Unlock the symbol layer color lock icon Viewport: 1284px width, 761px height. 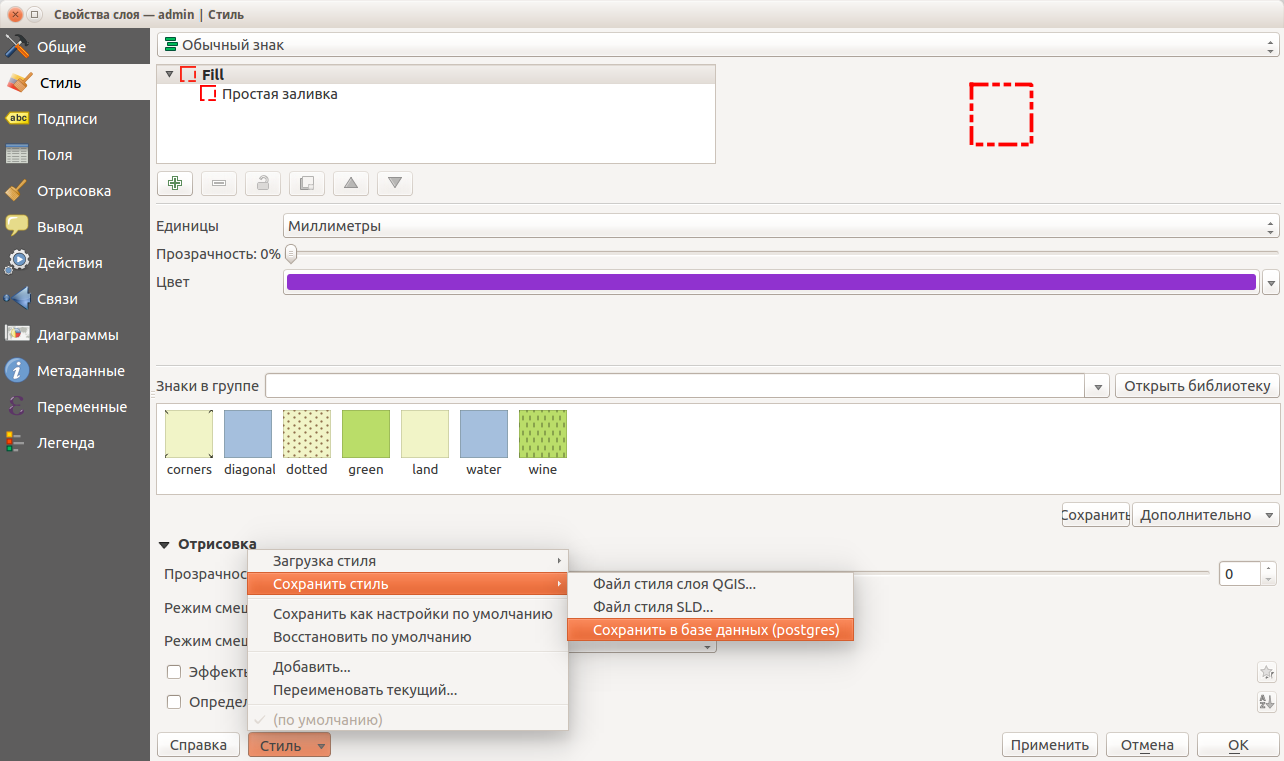point(262,183)
